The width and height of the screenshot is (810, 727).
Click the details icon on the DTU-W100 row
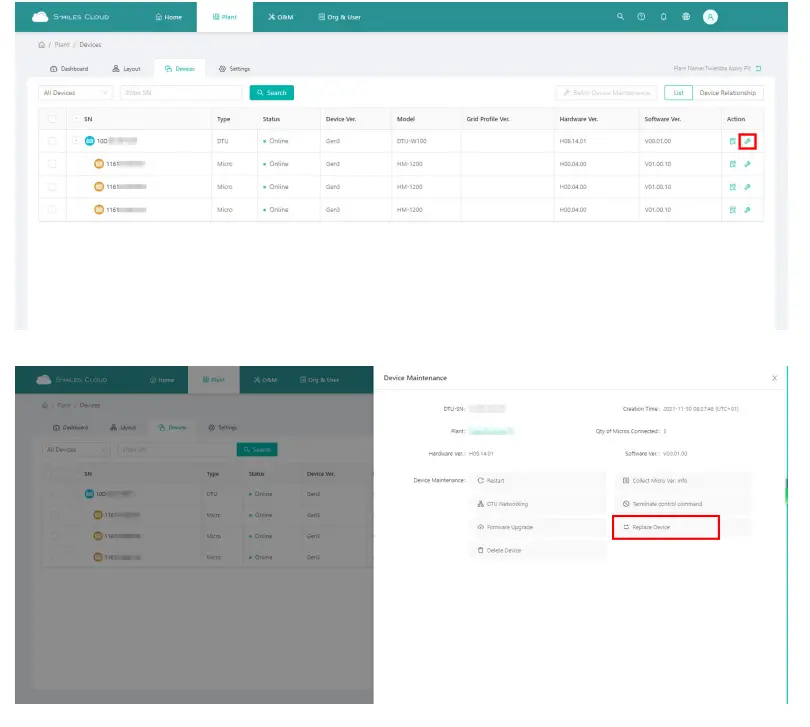[733, 141]
